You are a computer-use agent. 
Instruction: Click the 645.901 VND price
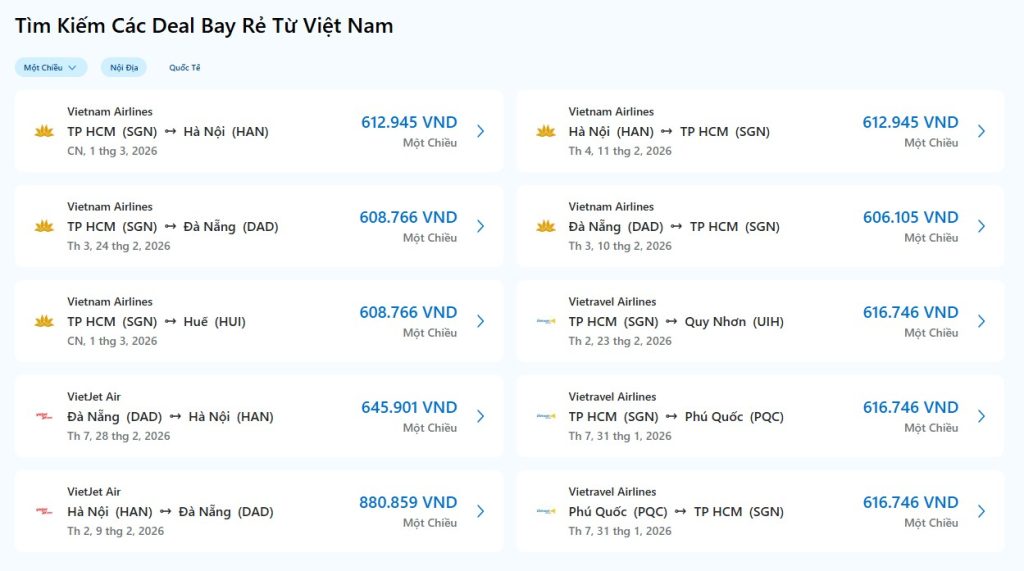click(x=409, y=407)
